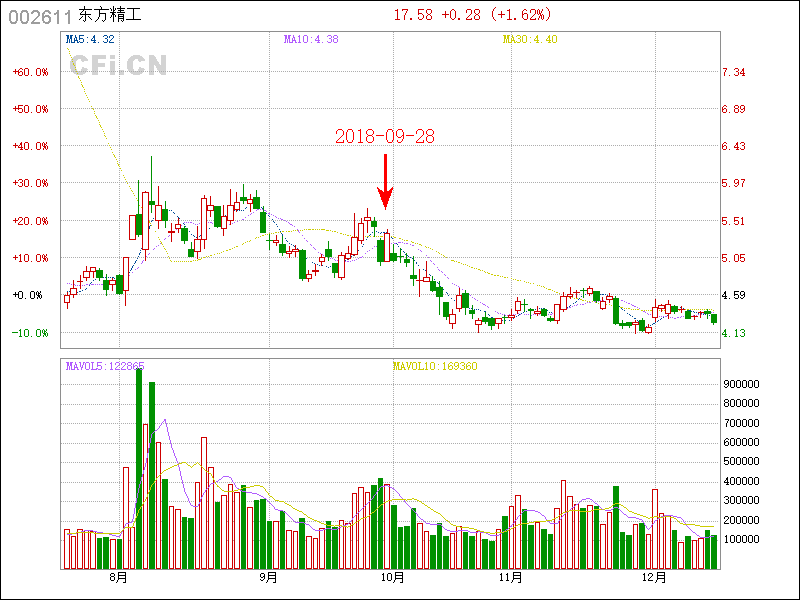The height and width of the screenshot is (600, 800).
Task: Click the price change text 17.58 +0.28 (+1.62%)
Action: [472, 15]
